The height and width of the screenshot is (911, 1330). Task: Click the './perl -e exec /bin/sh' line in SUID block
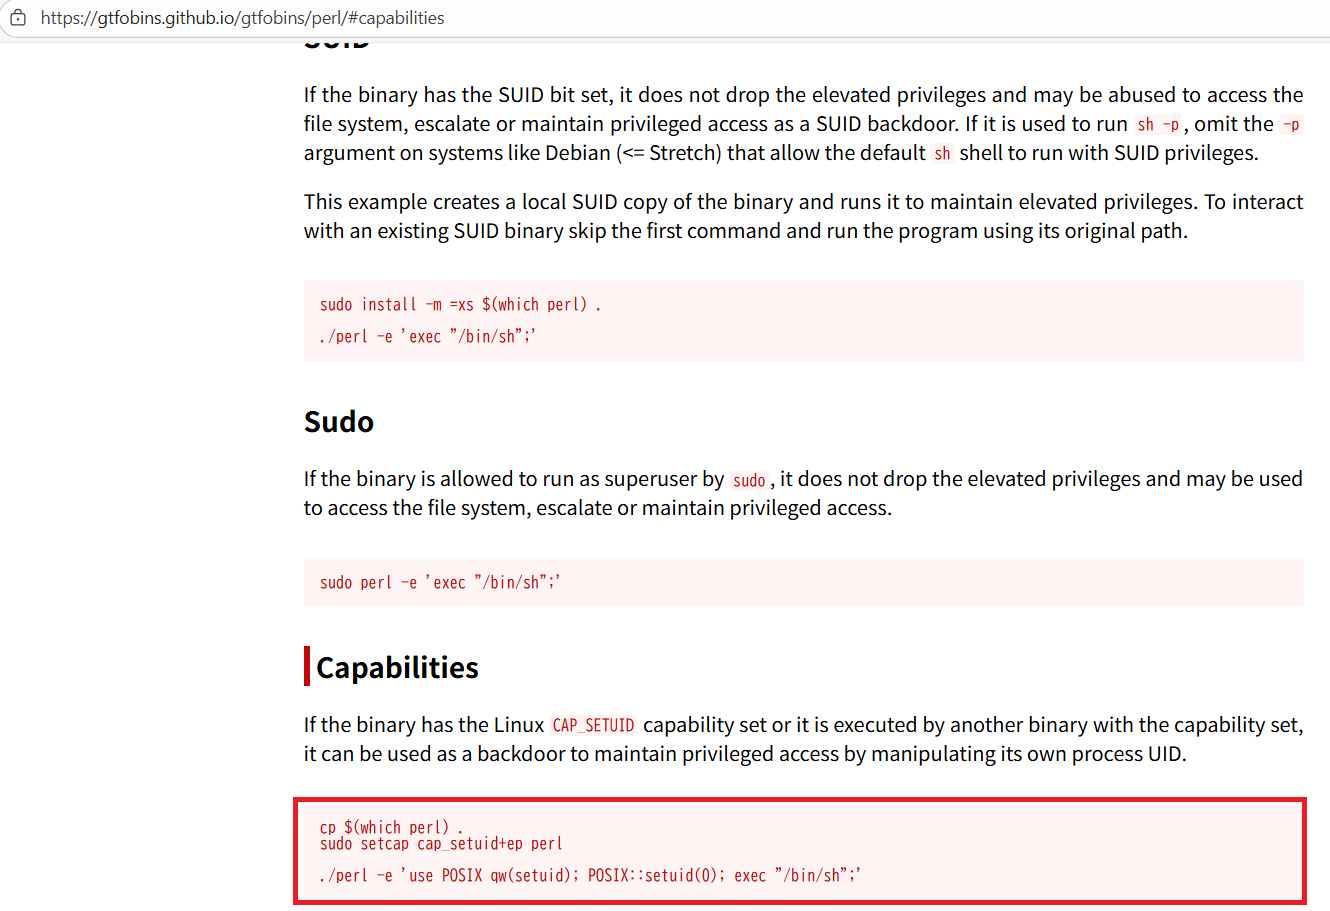coord(428,336)
